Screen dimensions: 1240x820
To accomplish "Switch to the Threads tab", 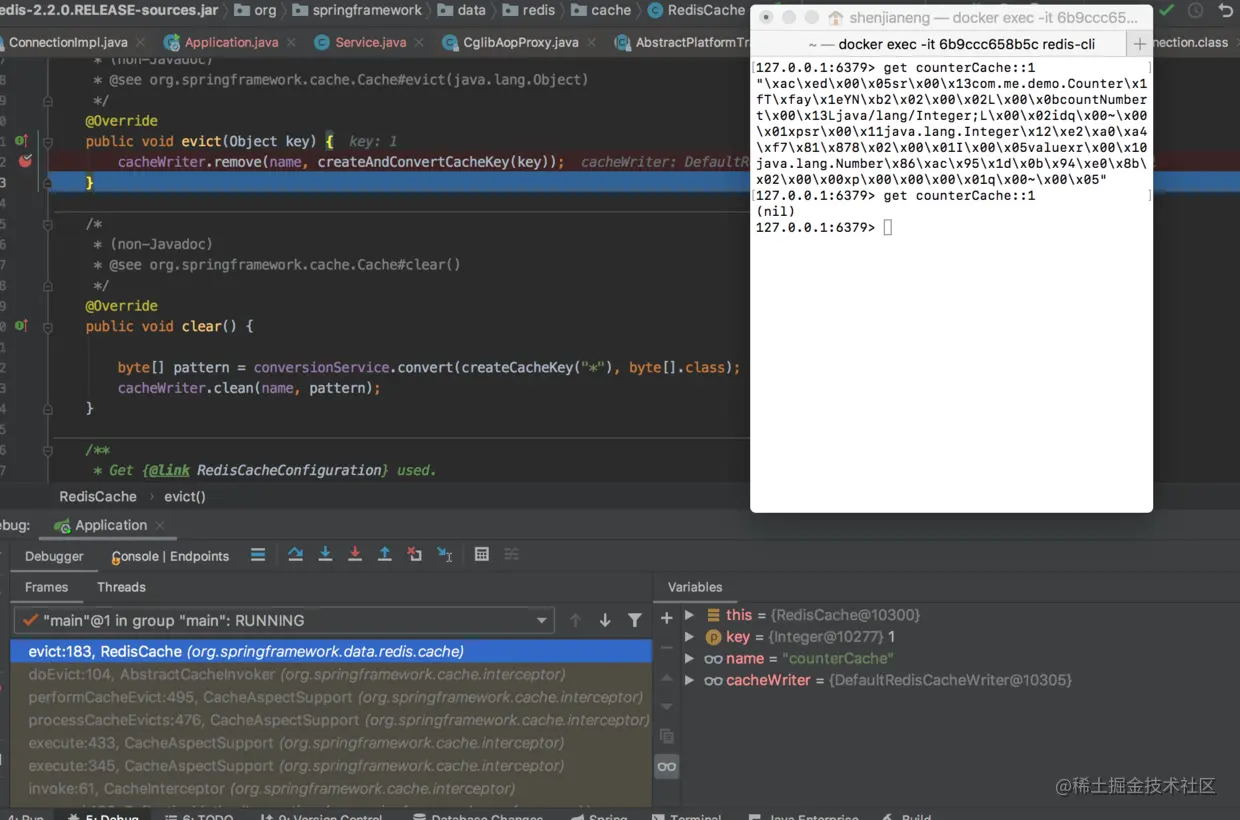I will point(121,587).
